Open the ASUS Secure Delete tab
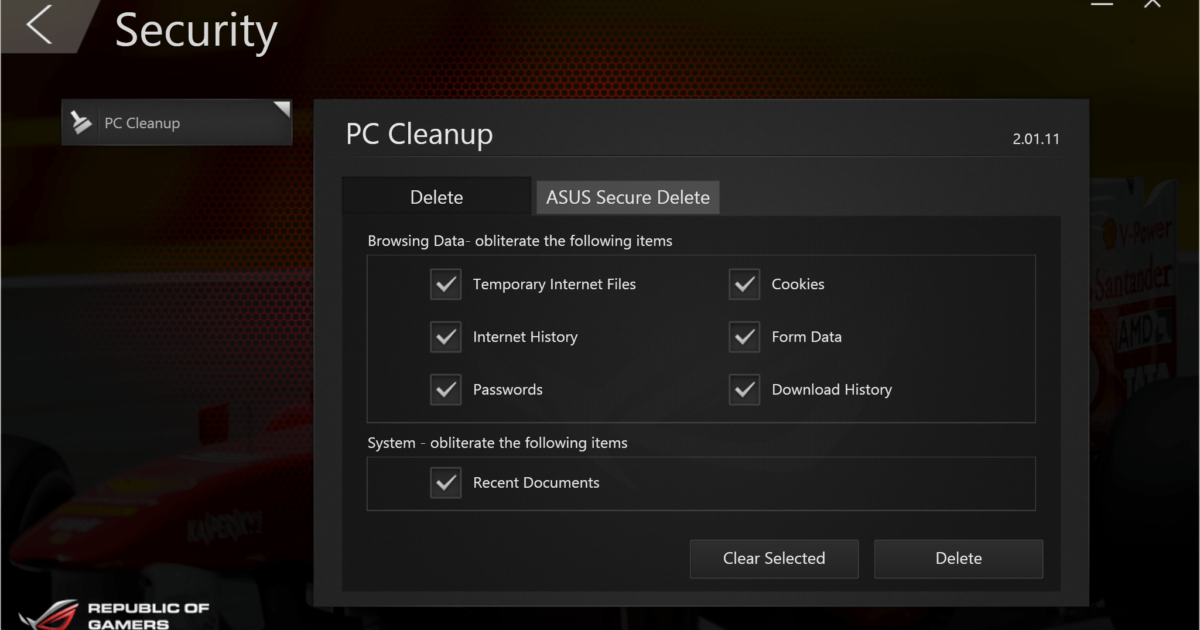 627,197
